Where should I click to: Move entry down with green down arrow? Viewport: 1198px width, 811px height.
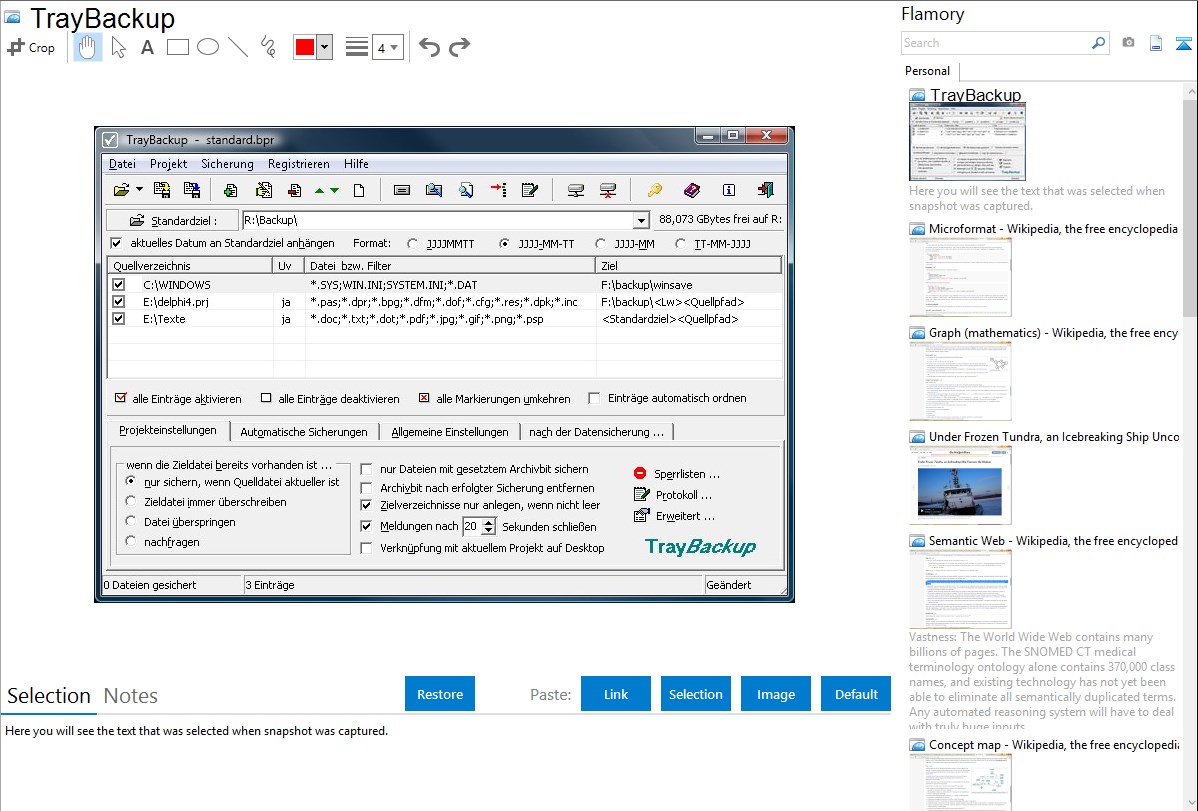334,190
